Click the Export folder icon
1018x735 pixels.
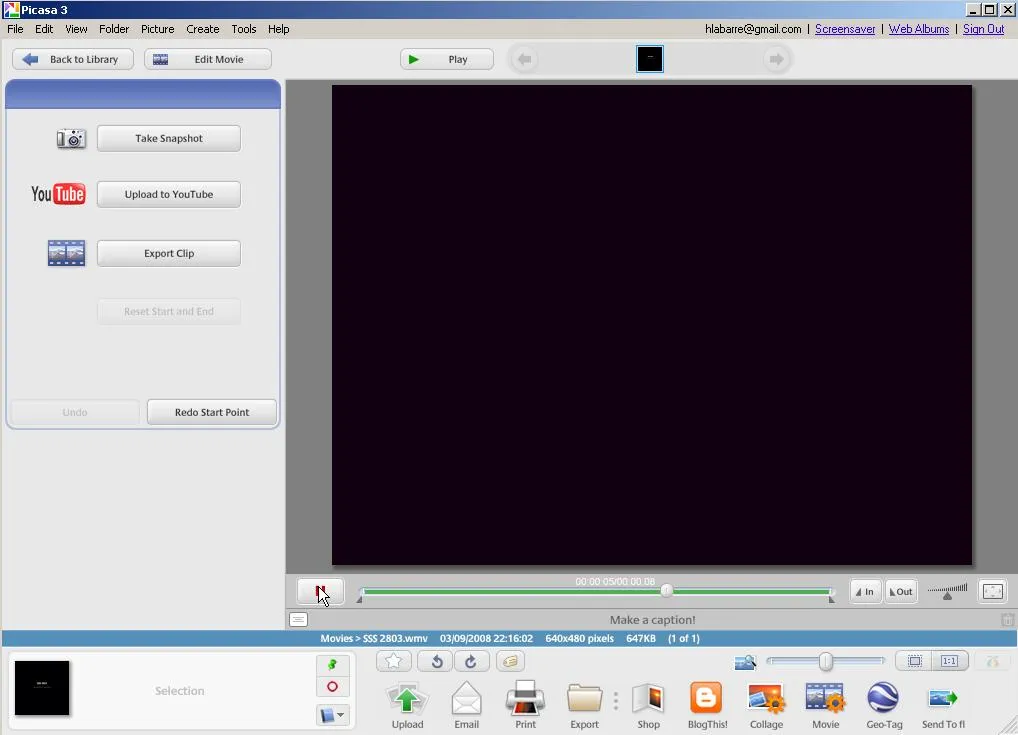(584, 699)
